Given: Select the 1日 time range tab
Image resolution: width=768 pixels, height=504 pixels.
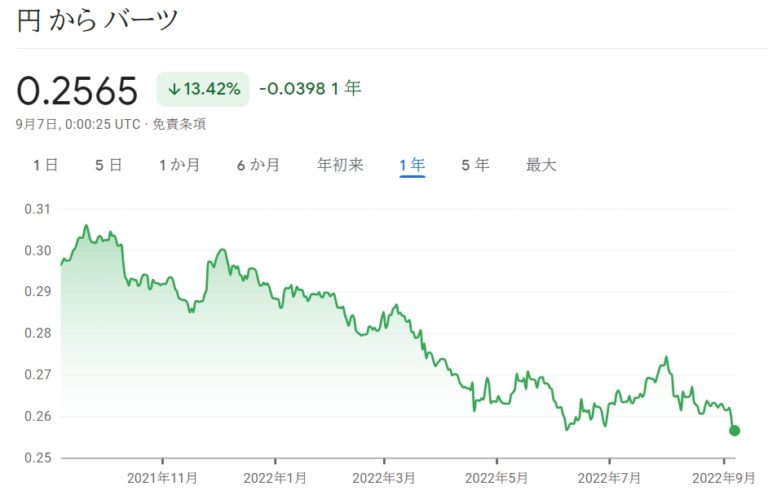Looking at the screenshot, I should (x=46, y=165).
